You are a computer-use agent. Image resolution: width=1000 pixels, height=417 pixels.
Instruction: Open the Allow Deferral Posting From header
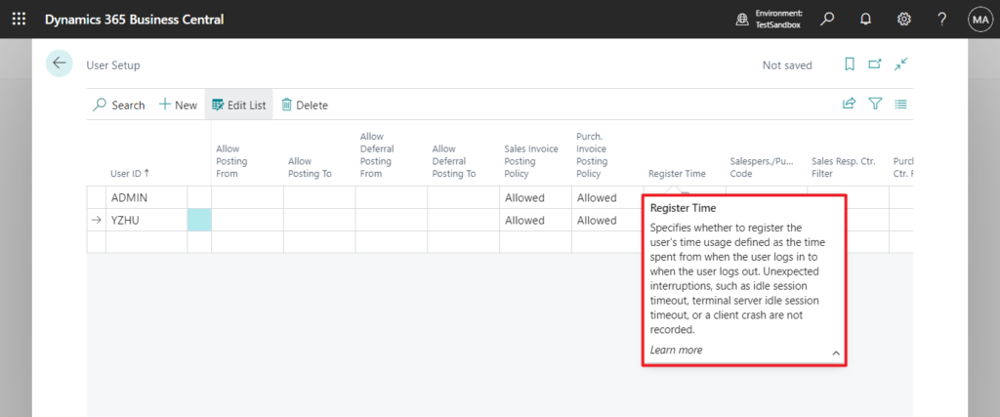point(377,155)
